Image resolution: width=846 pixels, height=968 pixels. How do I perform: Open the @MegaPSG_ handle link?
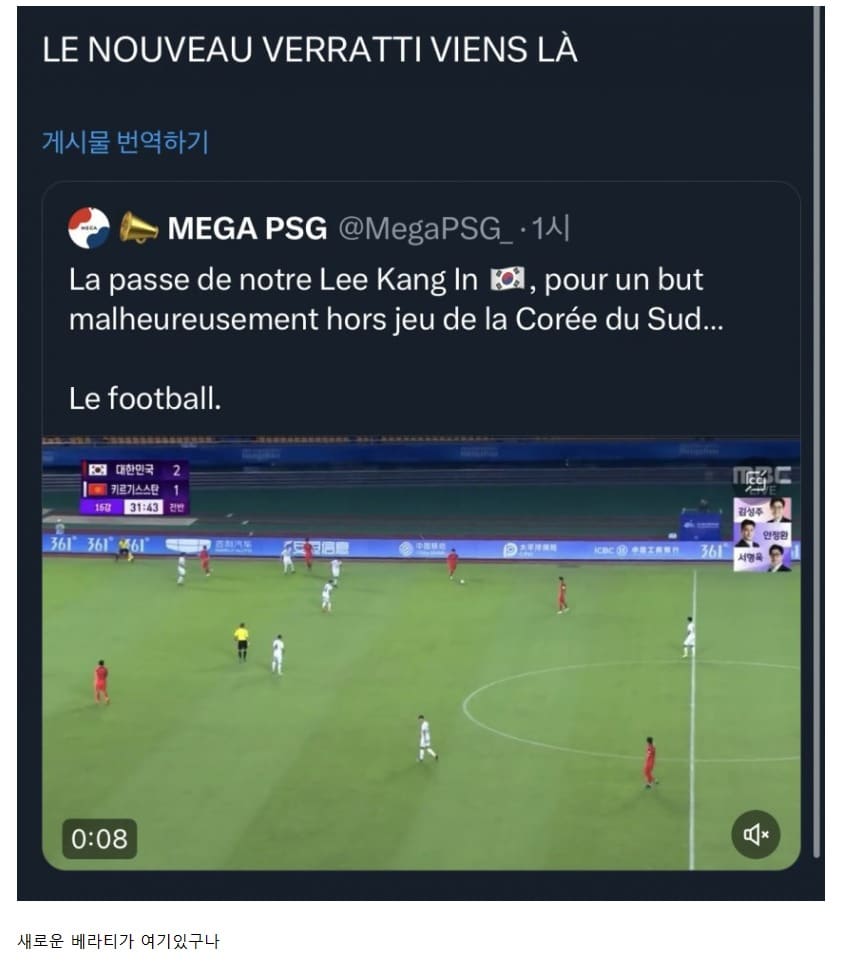point(425,228)
